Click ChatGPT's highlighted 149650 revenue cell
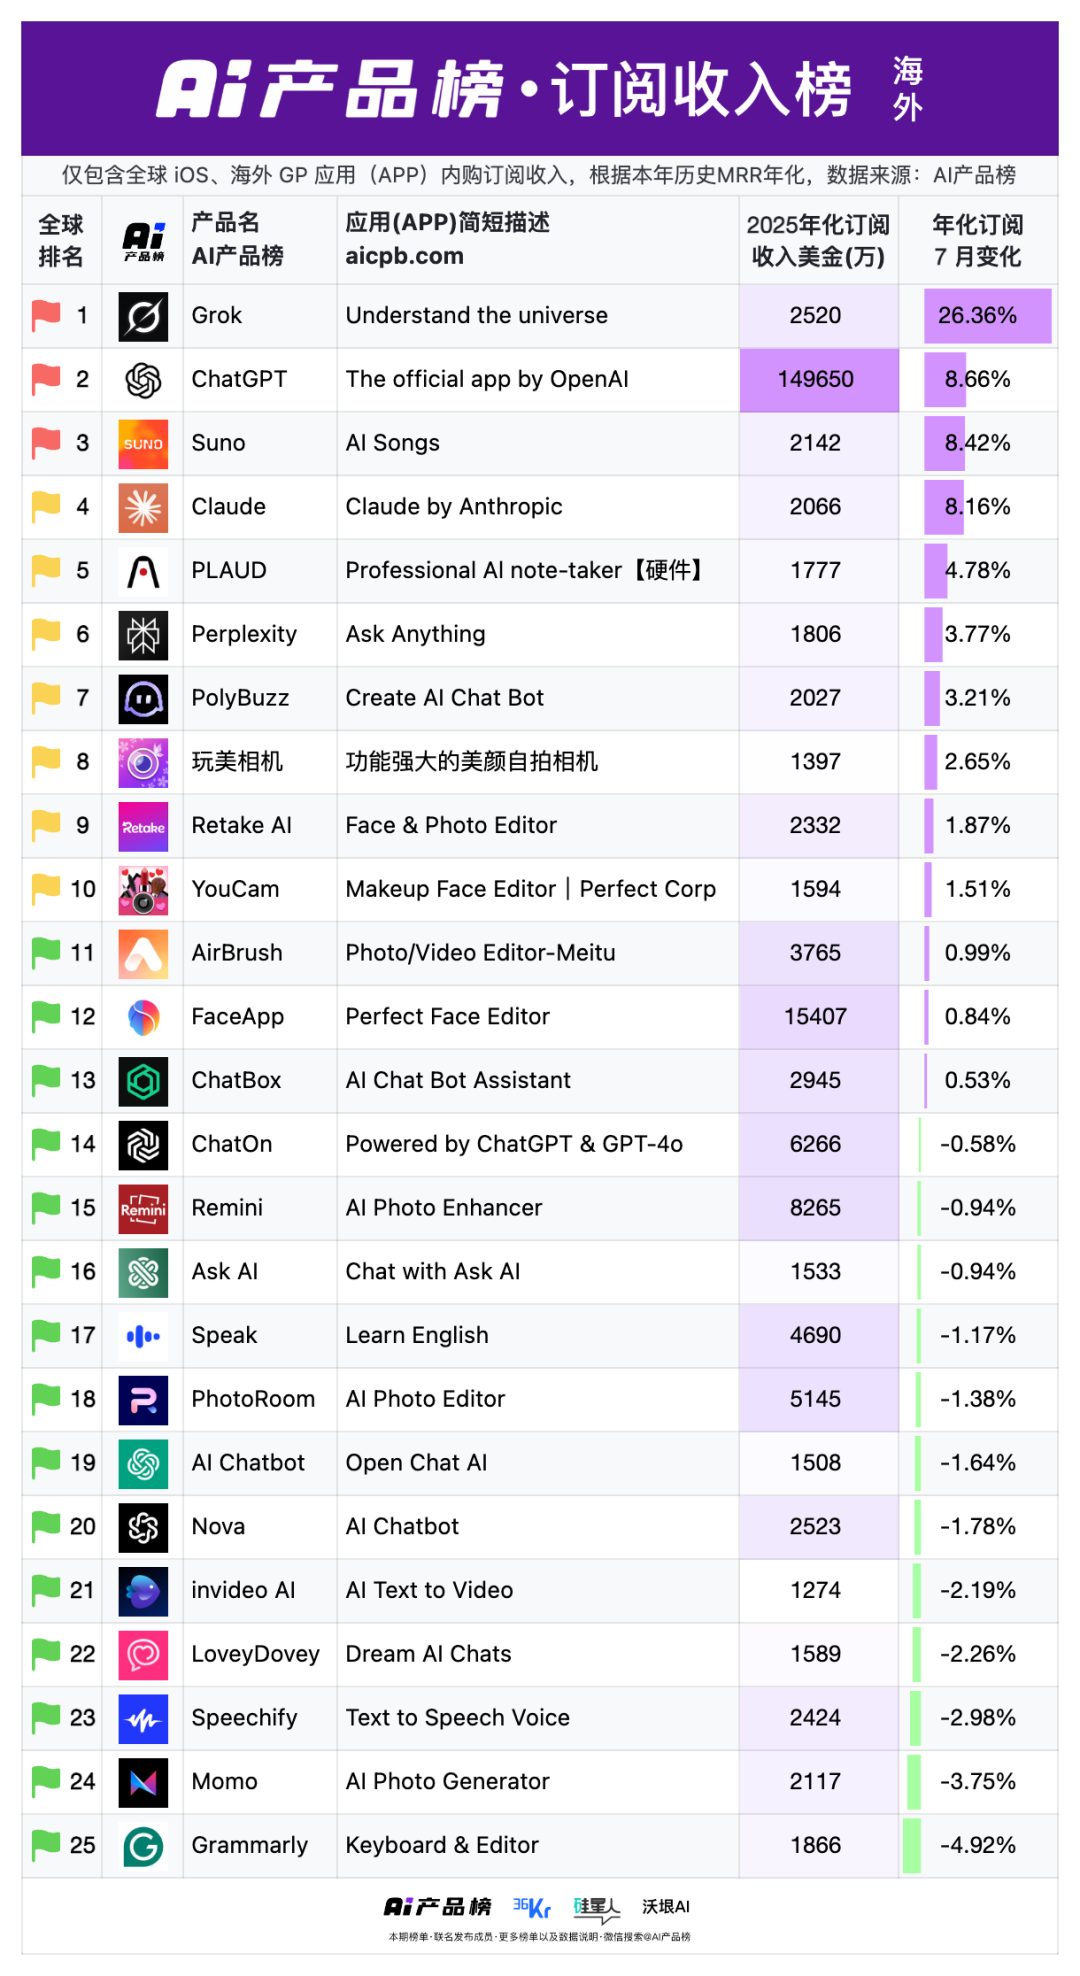This screenshot has height=1976, width=1080. pos(819,380)
